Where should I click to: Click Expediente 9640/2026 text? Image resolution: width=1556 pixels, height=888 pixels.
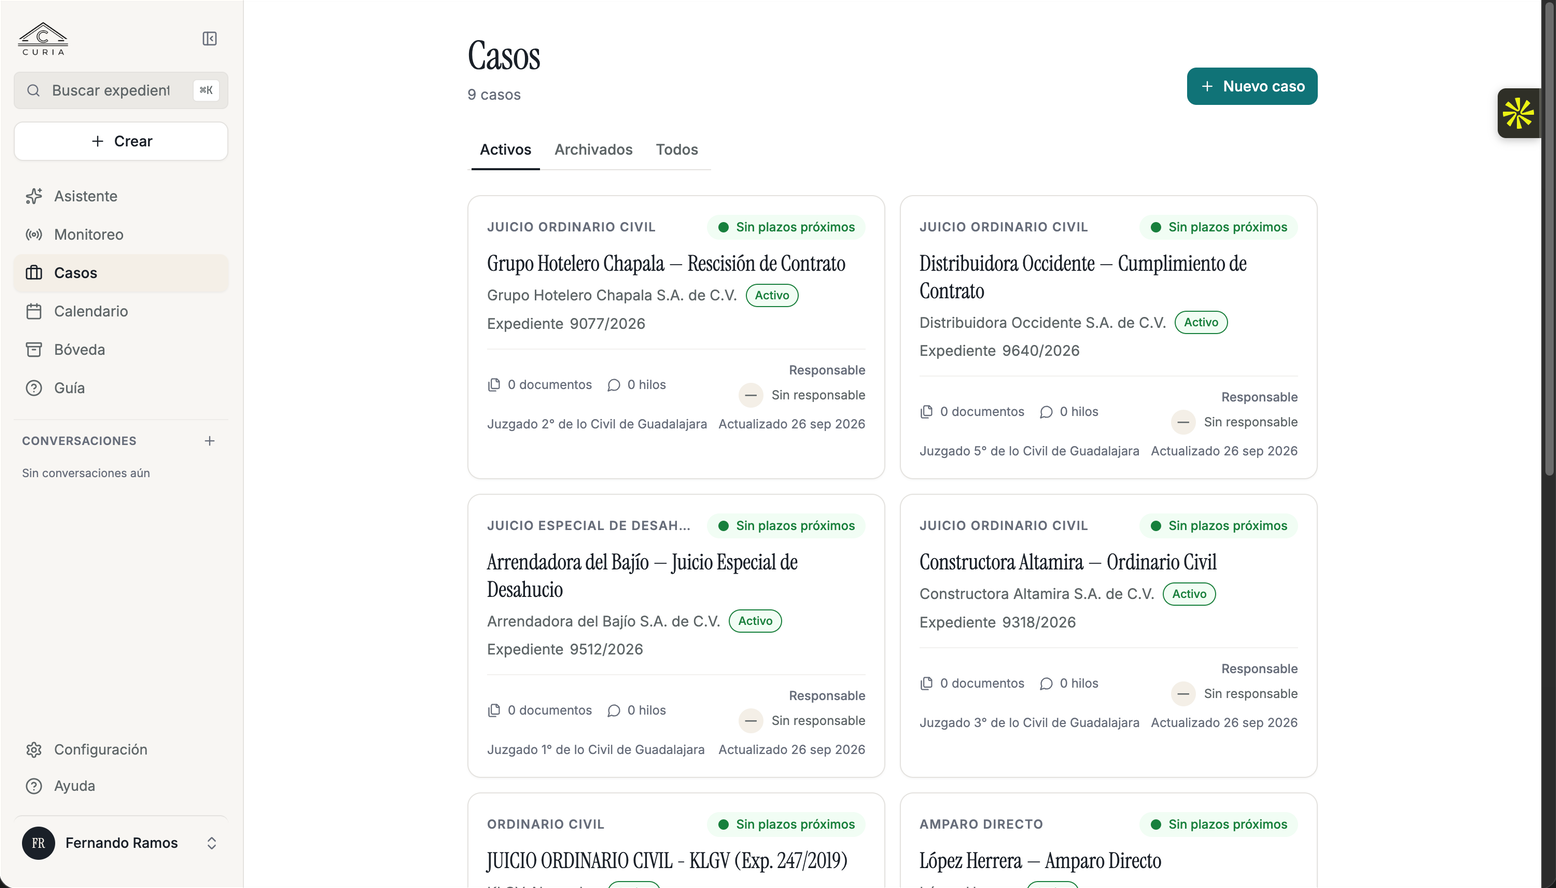click(x=999, y=351)
